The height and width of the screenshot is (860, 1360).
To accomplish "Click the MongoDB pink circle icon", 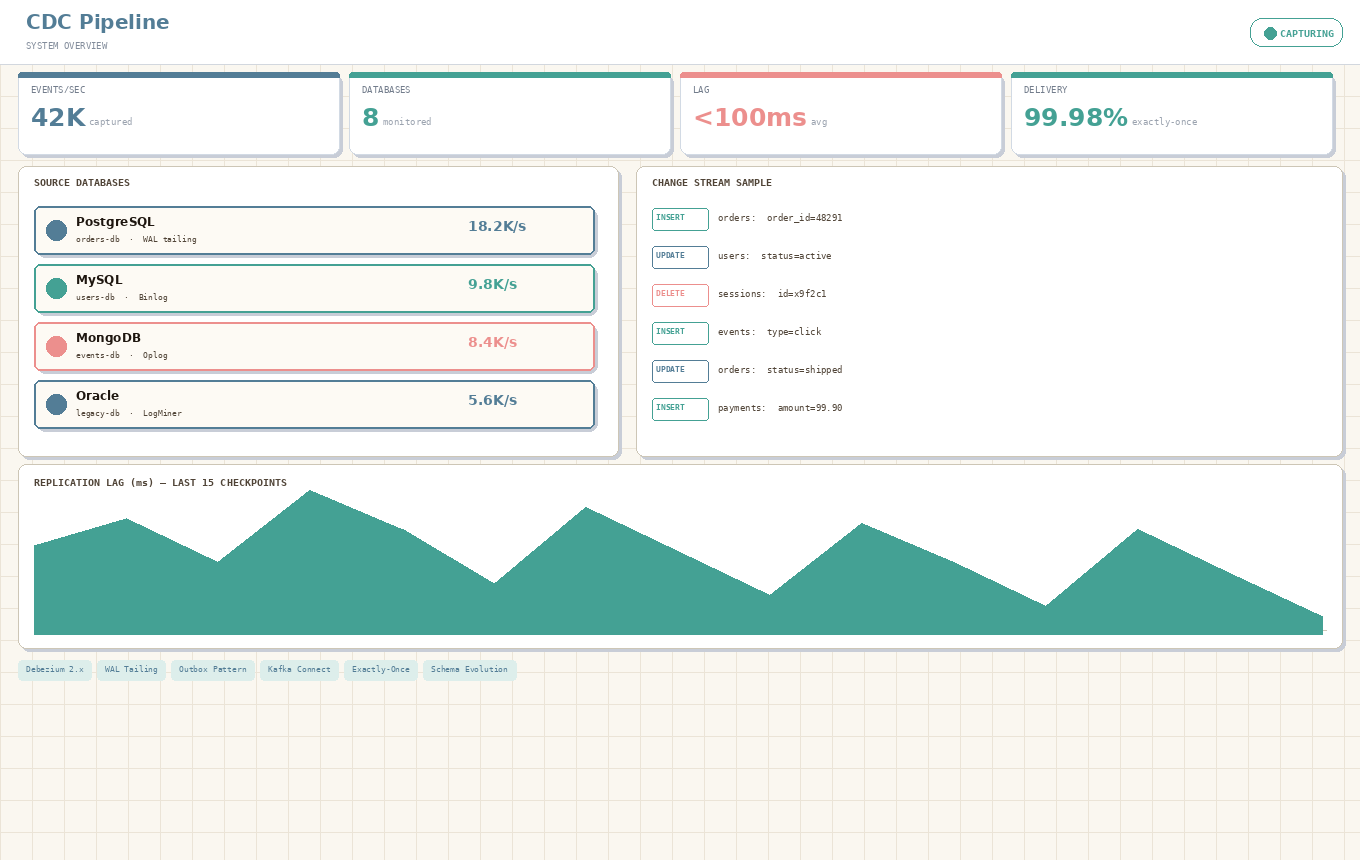I will pos(56,347).
